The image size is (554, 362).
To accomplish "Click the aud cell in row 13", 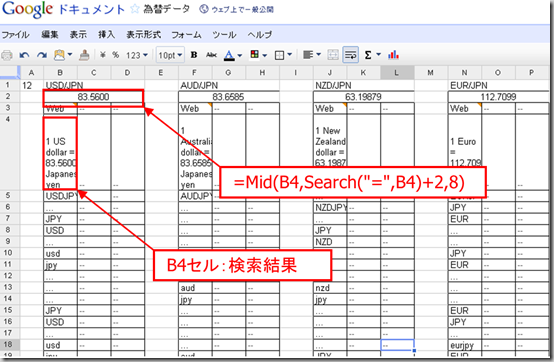I will pyautogui.click(x=195, y=288).
